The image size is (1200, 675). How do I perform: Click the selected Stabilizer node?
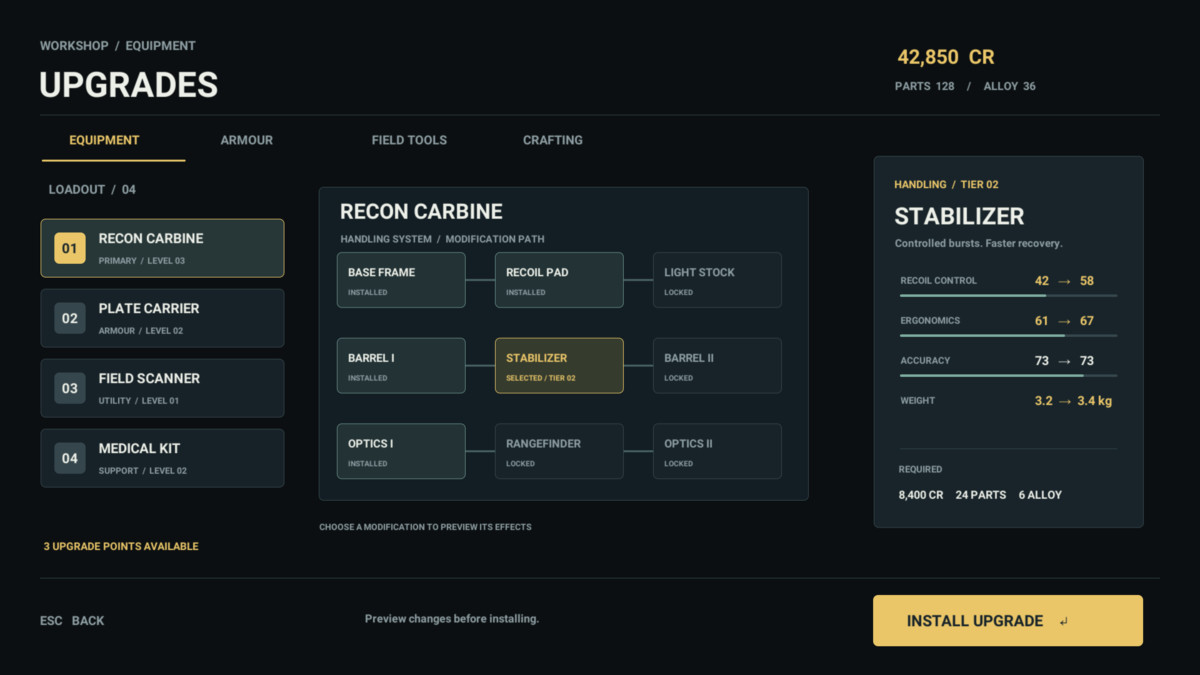[559, 365]
